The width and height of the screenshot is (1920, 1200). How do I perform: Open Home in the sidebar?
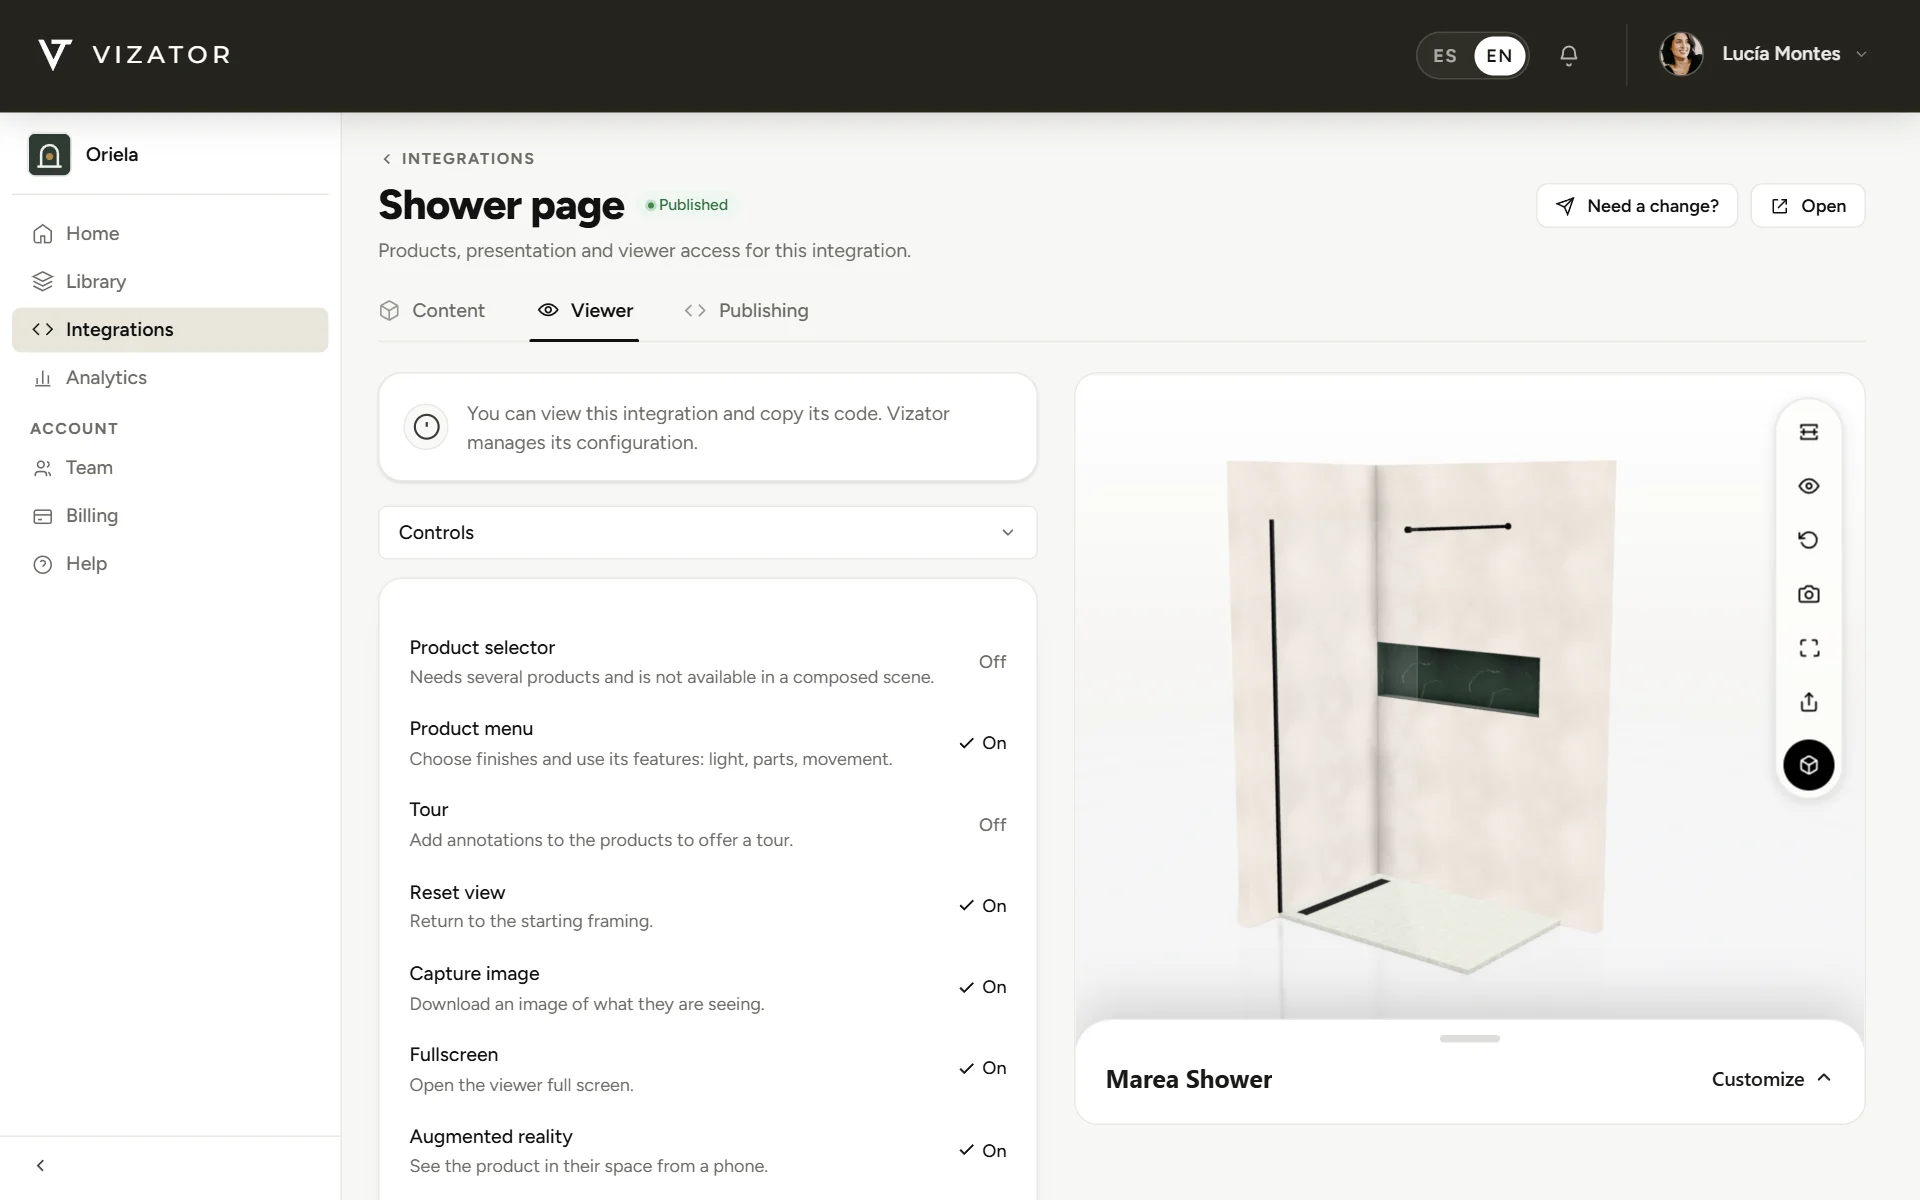coord(170,234)
